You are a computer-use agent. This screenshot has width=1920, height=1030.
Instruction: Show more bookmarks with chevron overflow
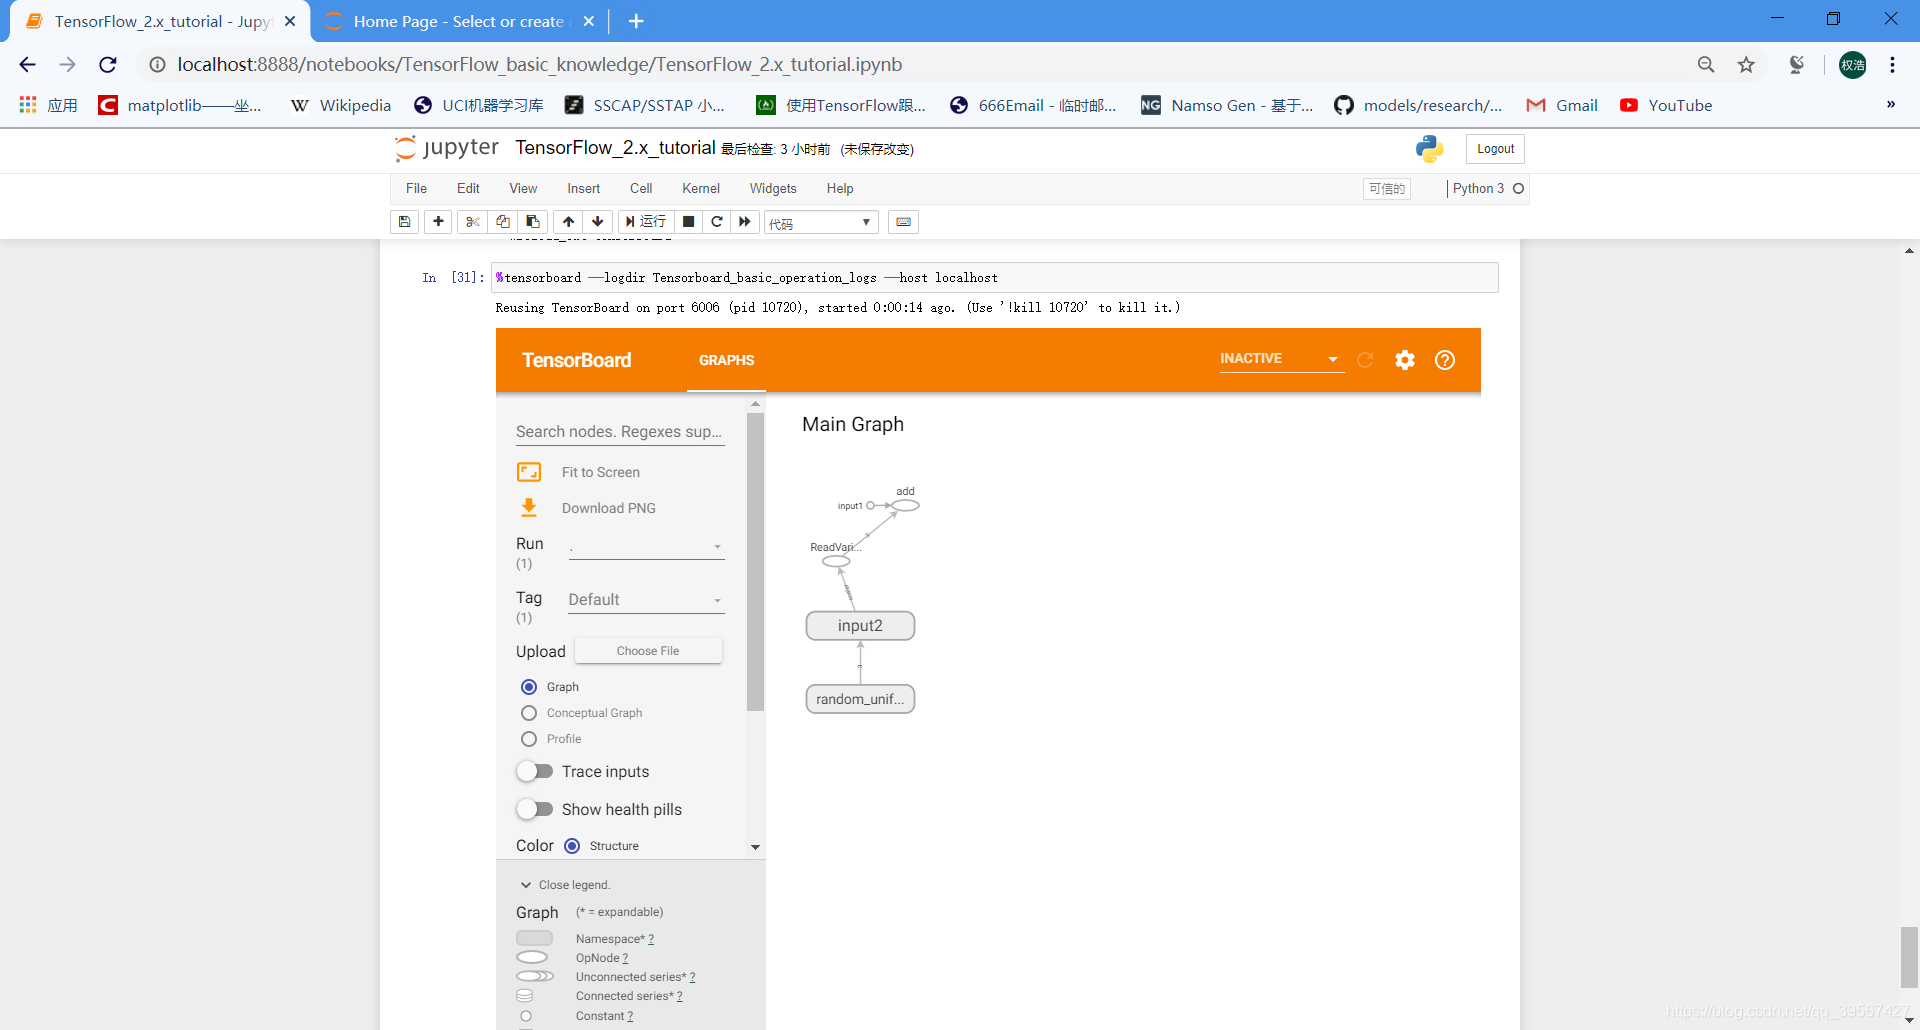tap(1890, 105)
